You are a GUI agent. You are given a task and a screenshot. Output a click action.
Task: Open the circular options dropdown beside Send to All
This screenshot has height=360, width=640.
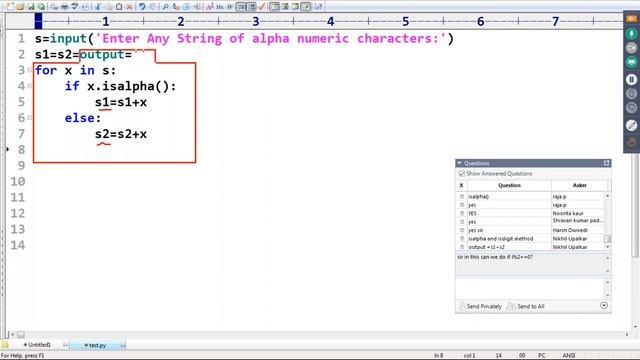[x=604, y=306]
